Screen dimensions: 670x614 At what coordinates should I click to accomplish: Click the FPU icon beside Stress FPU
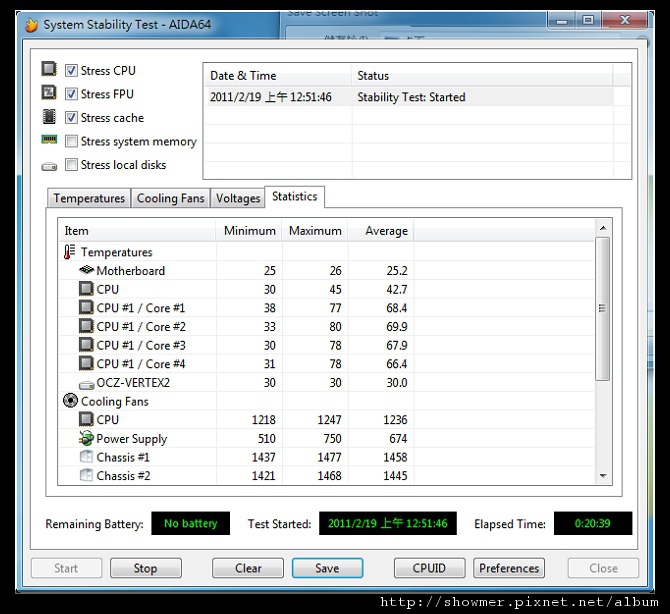click(49, 92)
